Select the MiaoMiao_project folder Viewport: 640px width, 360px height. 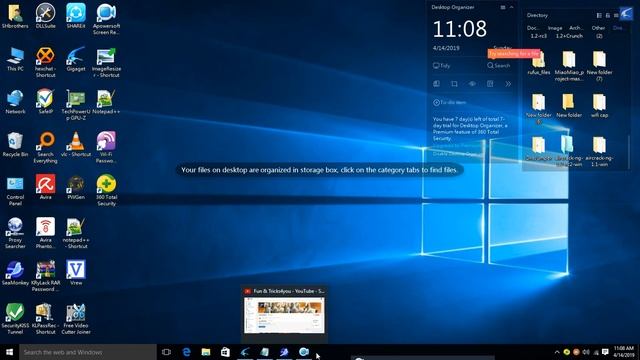569,65
